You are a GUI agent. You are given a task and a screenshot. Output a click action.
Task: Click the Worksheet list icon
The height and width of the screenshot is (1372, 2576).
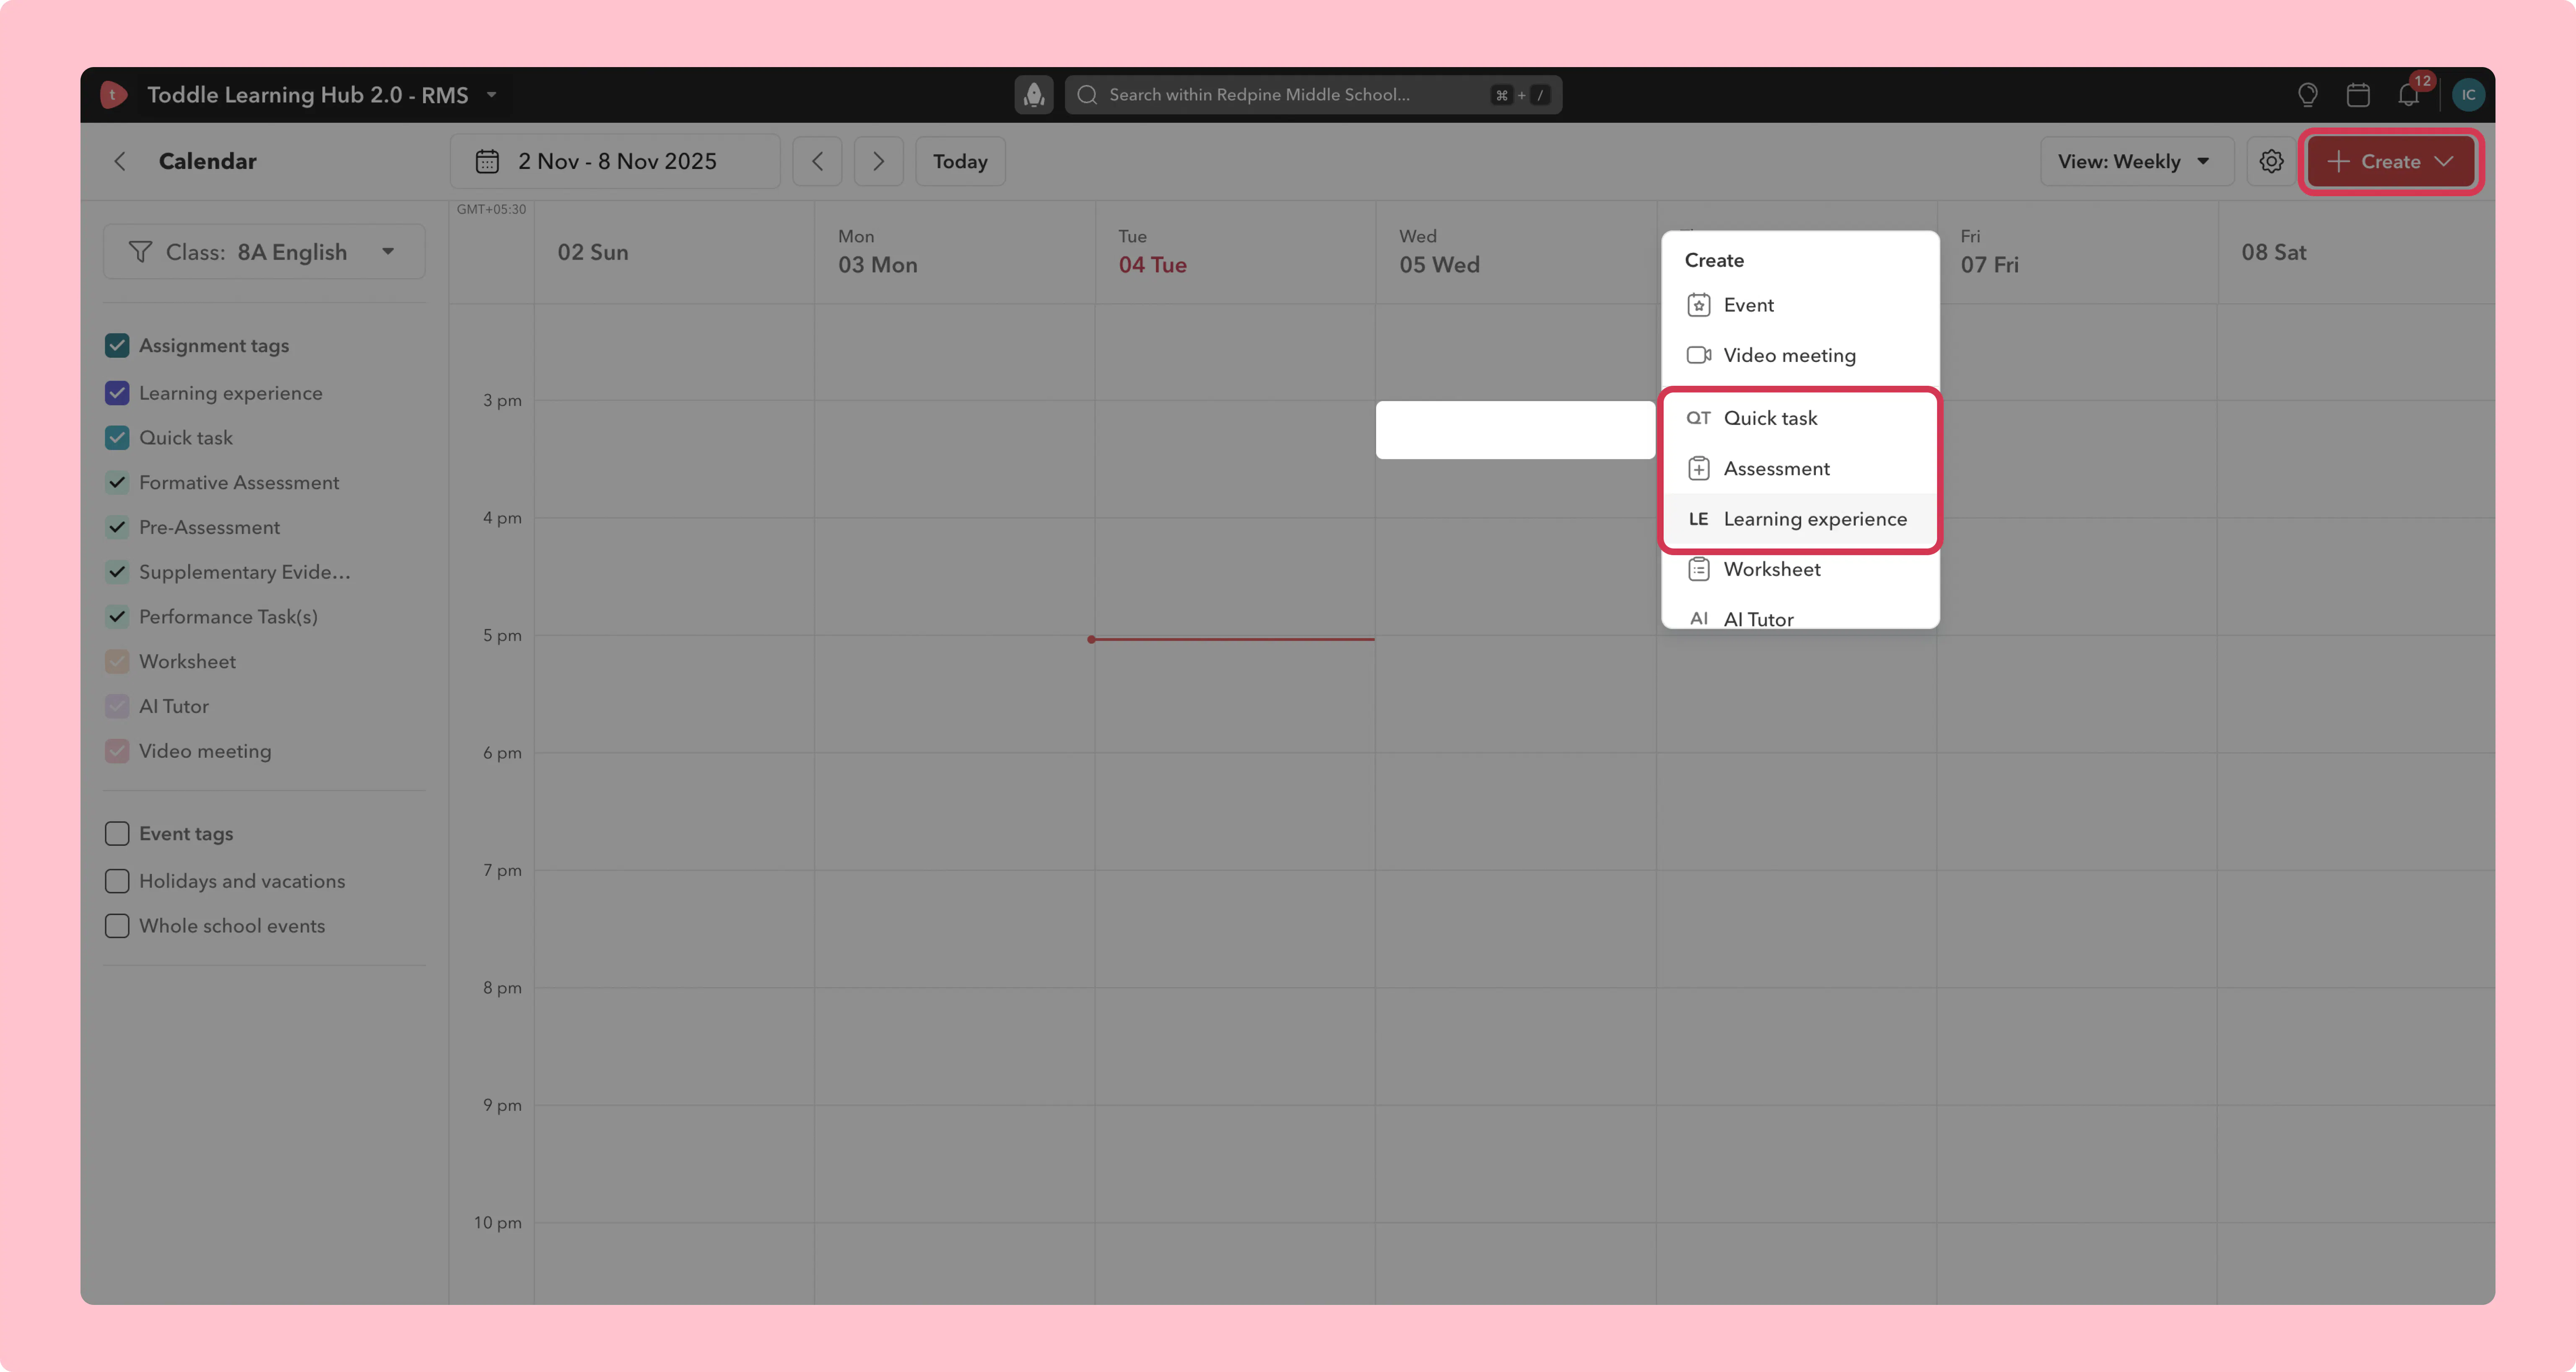pos(1698,569)
